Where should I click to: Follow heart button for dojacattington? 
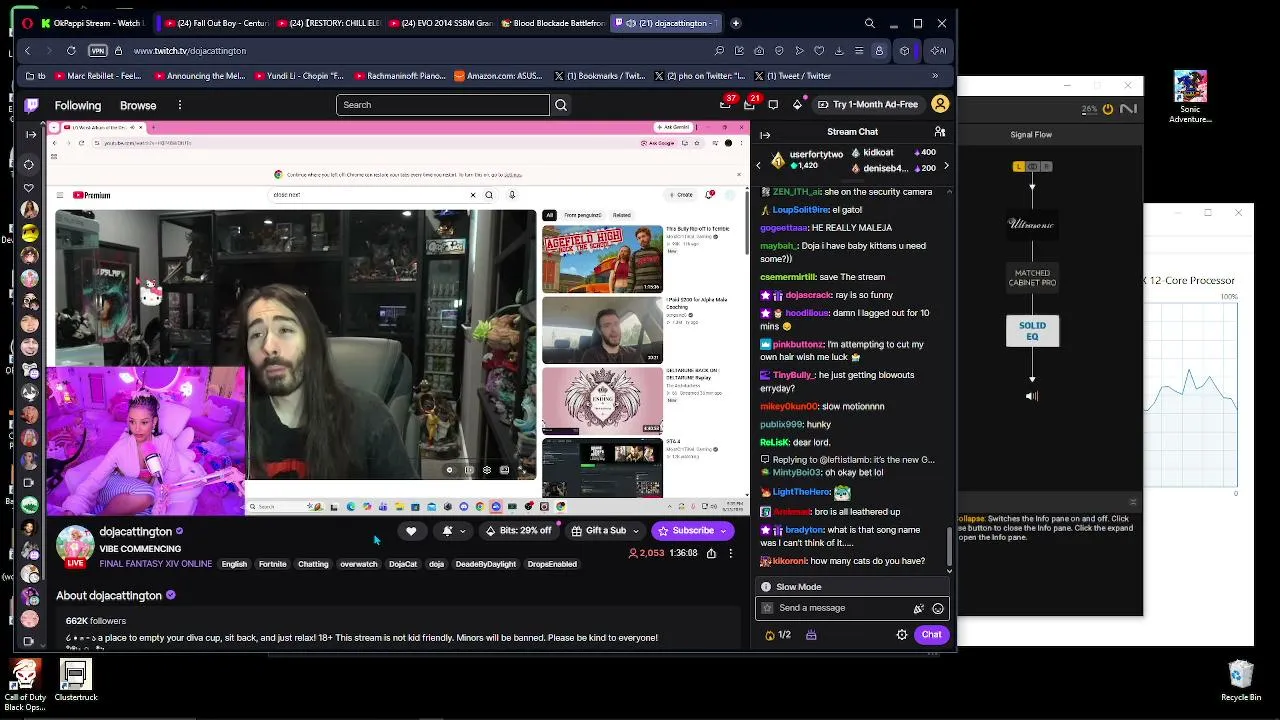click(411, 531)
